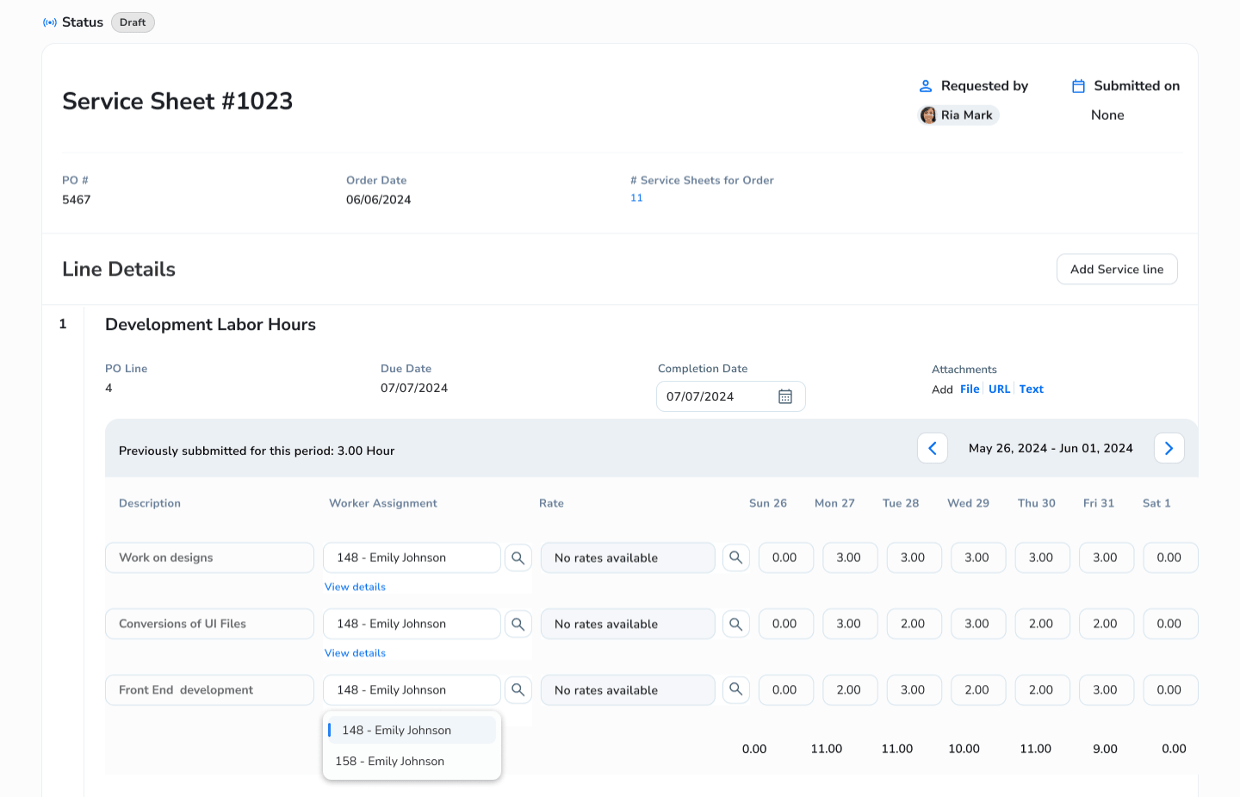1240x798 pixels.
Task: Click the Service Sheet #1023 heading
Action: (x=177, y=101)
